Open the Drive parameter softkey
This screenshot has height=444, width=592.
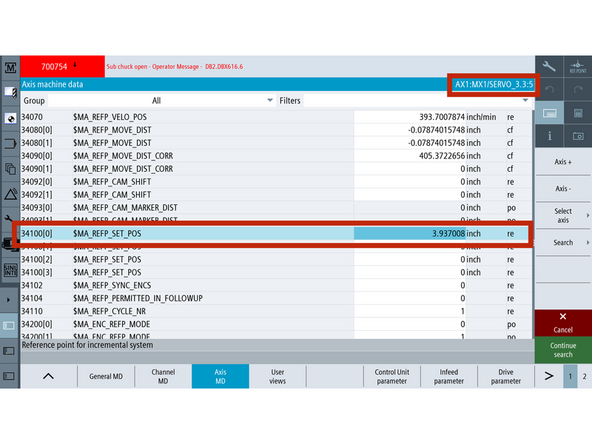506,376
